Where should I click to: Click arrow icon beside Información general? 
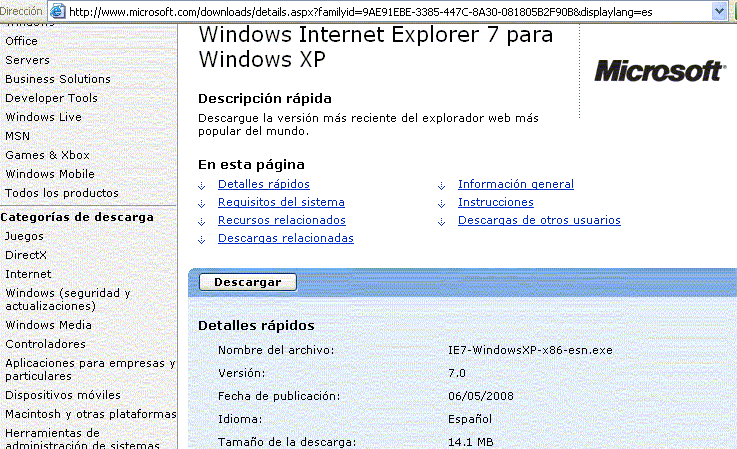[441, 186]
